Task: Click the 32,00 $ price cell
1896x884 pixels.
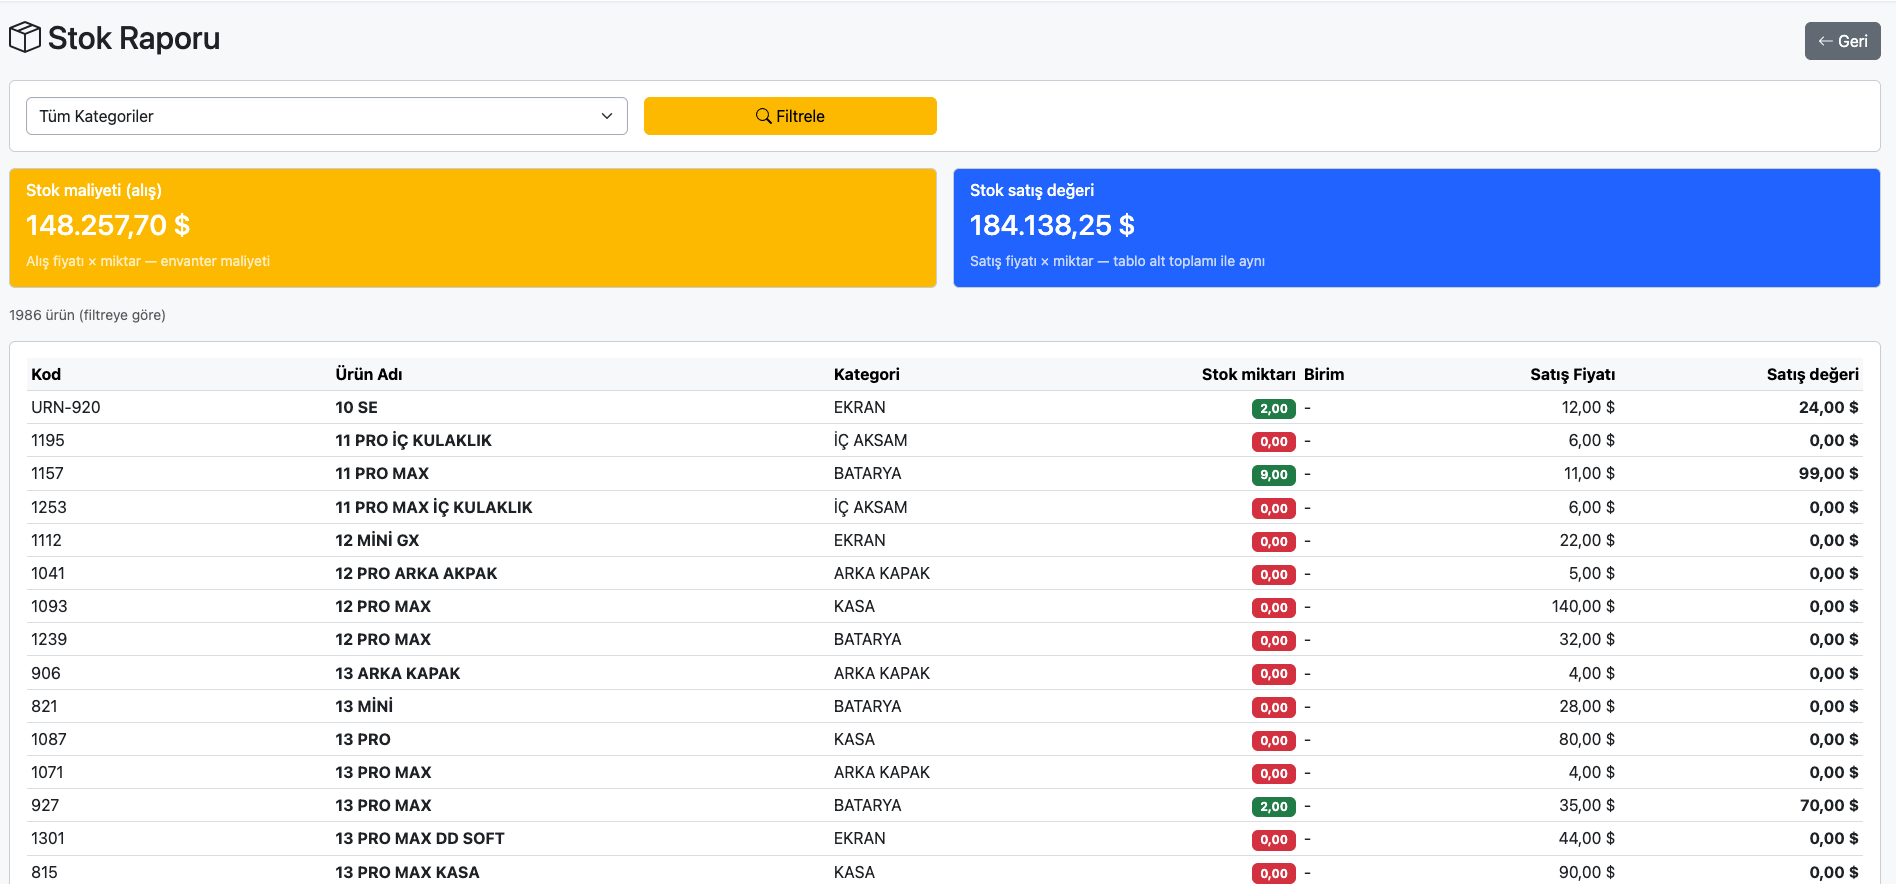Action: pyautogui.click(x=1587, y=639)
